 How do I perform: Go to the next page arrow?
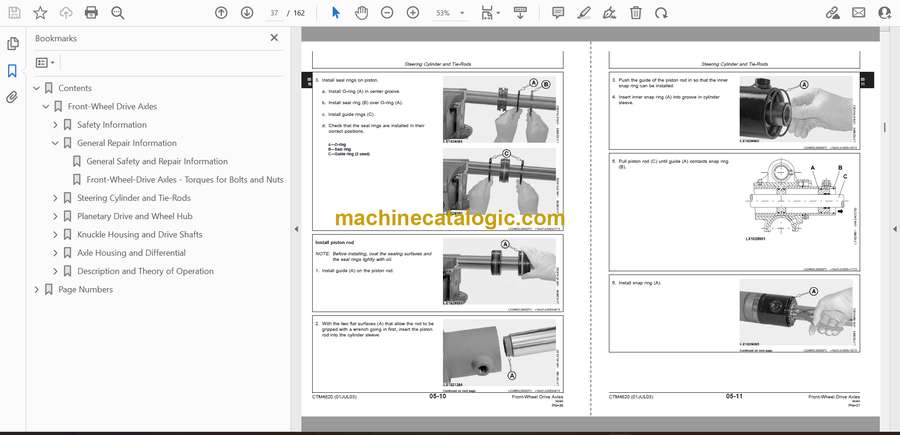[x=247, y=13]
